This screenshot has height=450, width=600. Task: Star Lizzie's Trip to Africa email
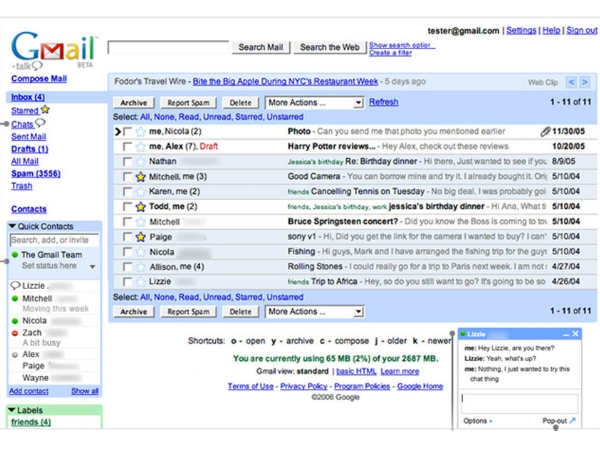tap(141, 282)
